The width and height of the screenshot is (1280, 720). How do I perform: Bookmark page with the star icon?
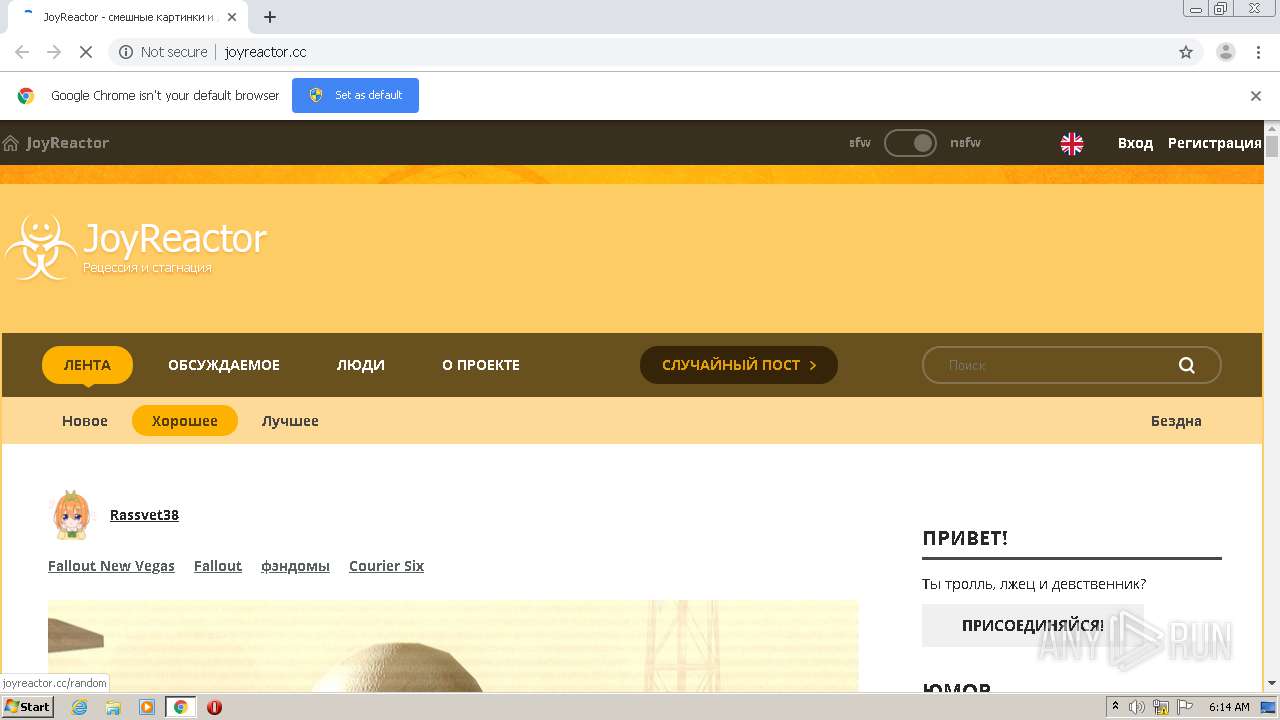(1186, 52)
